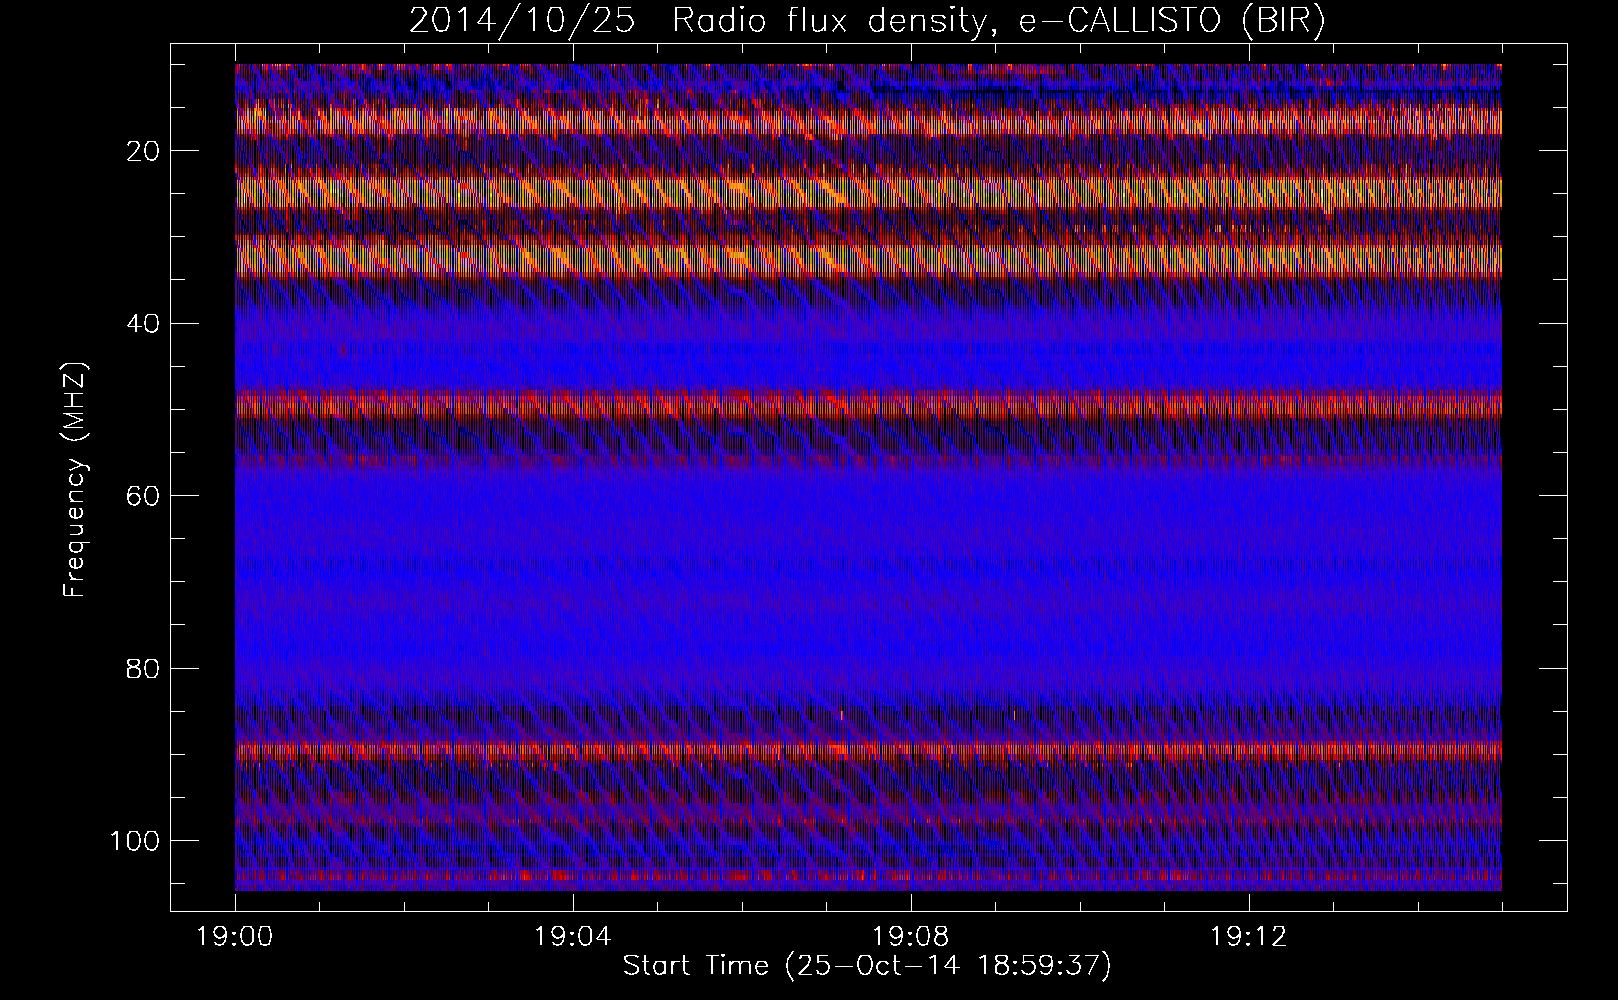The image size is (1618, 1000).
Task: Select the '19:12' time tick label
Action: click(x=1249, y=937)
